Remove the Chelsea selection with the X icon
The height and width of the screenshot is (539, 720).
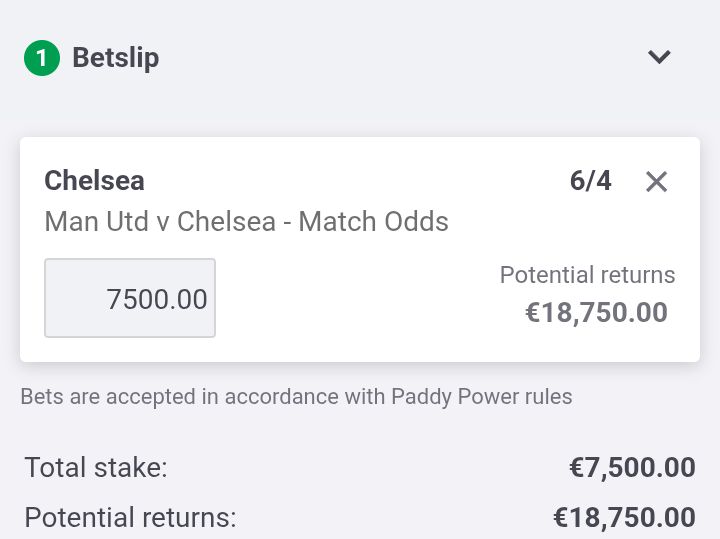pyautogui.click(x=656, y=181)
